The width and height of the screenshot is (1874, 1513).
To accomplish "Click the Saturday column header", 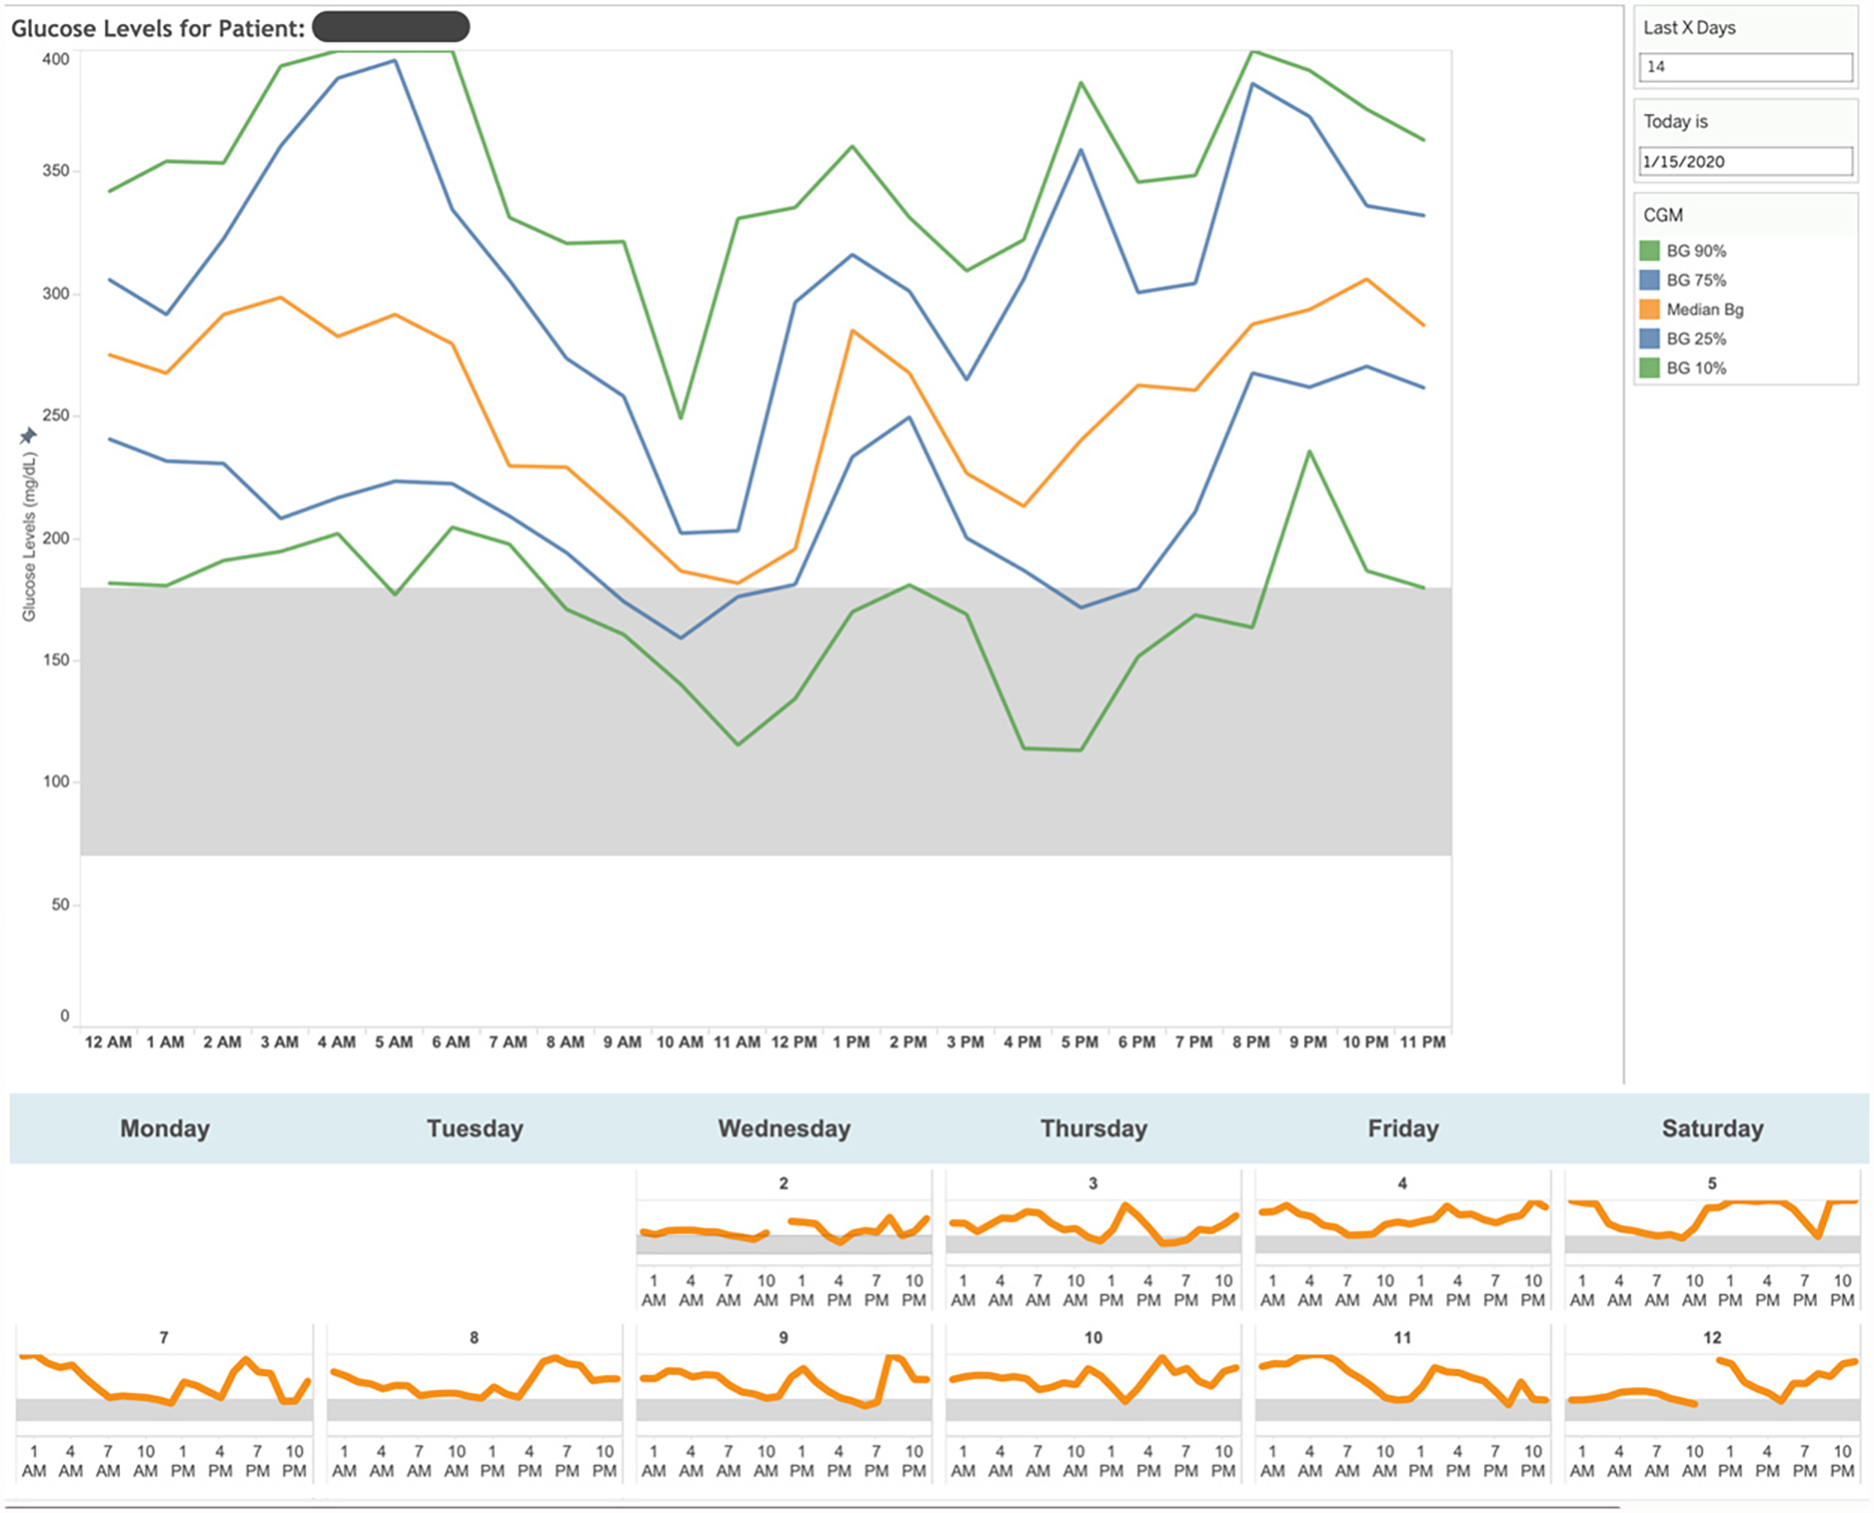I will (1712, 1129).
